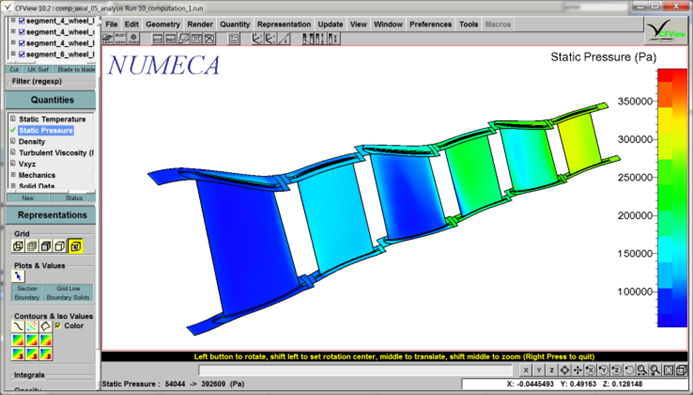This screenshot has width=693, height=395.
Task: Open the Quantity menu
Action: coord(235,24)
